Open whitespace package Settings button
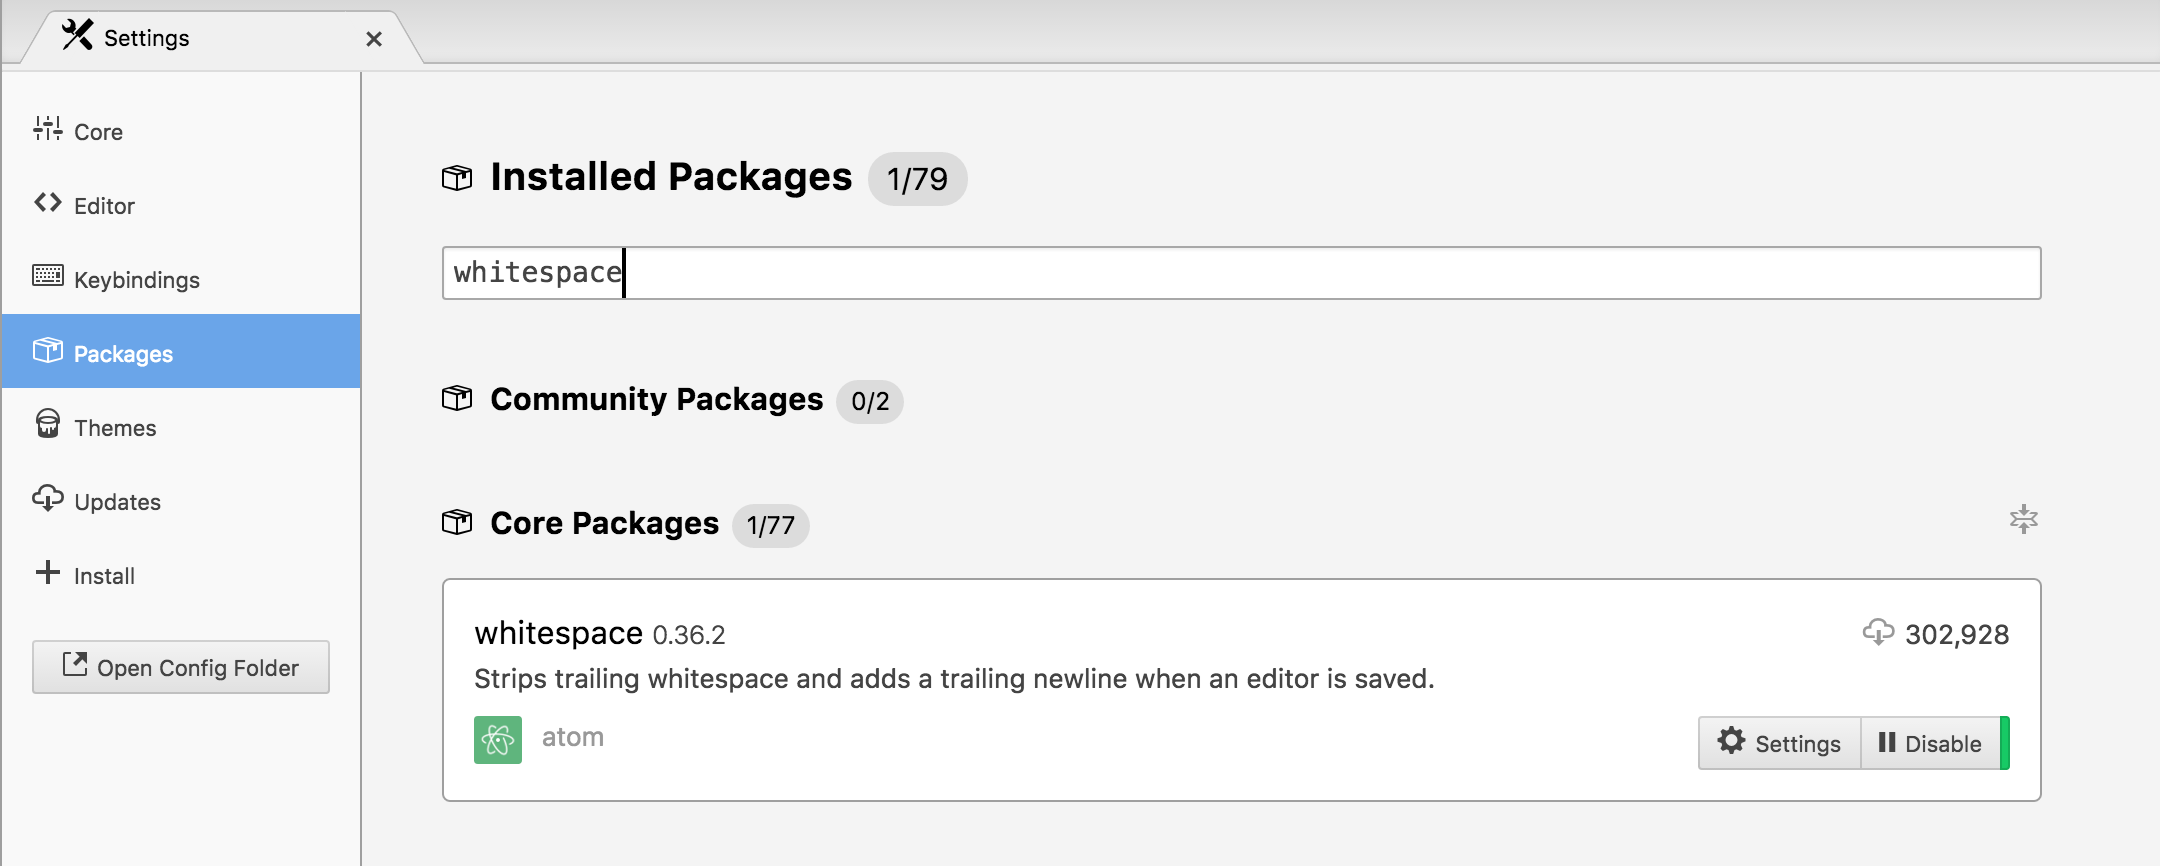This screenshot has width=2160, height=866. 1780,743
